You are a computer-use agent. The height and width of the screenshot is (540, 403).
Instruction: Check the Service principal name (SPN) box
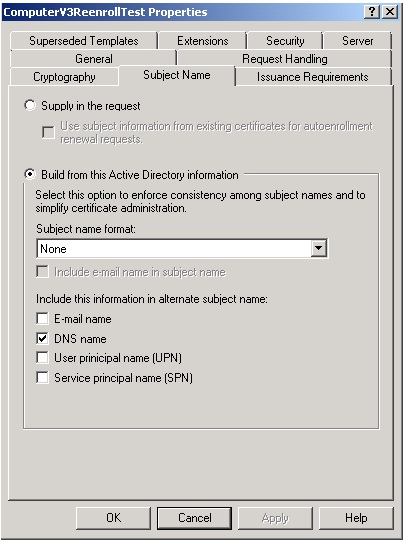coord(42,378)
